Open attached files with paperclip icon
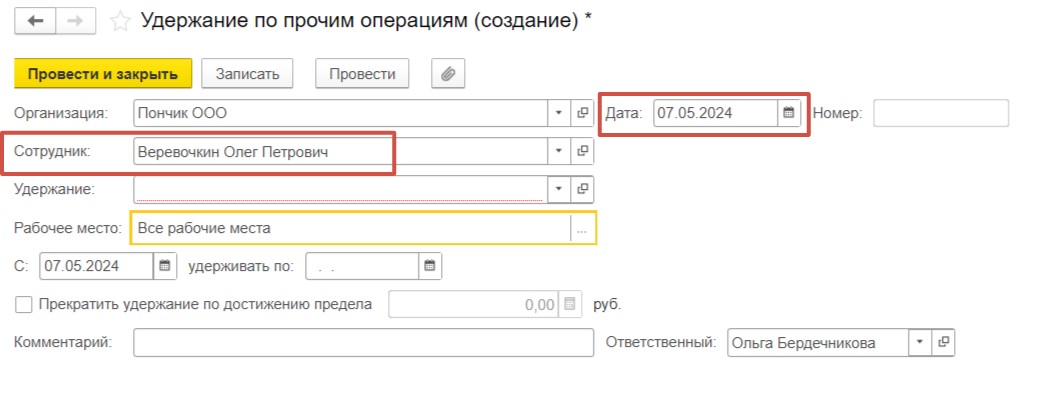Screen dimensions: 1047x394 click(448, 73)
